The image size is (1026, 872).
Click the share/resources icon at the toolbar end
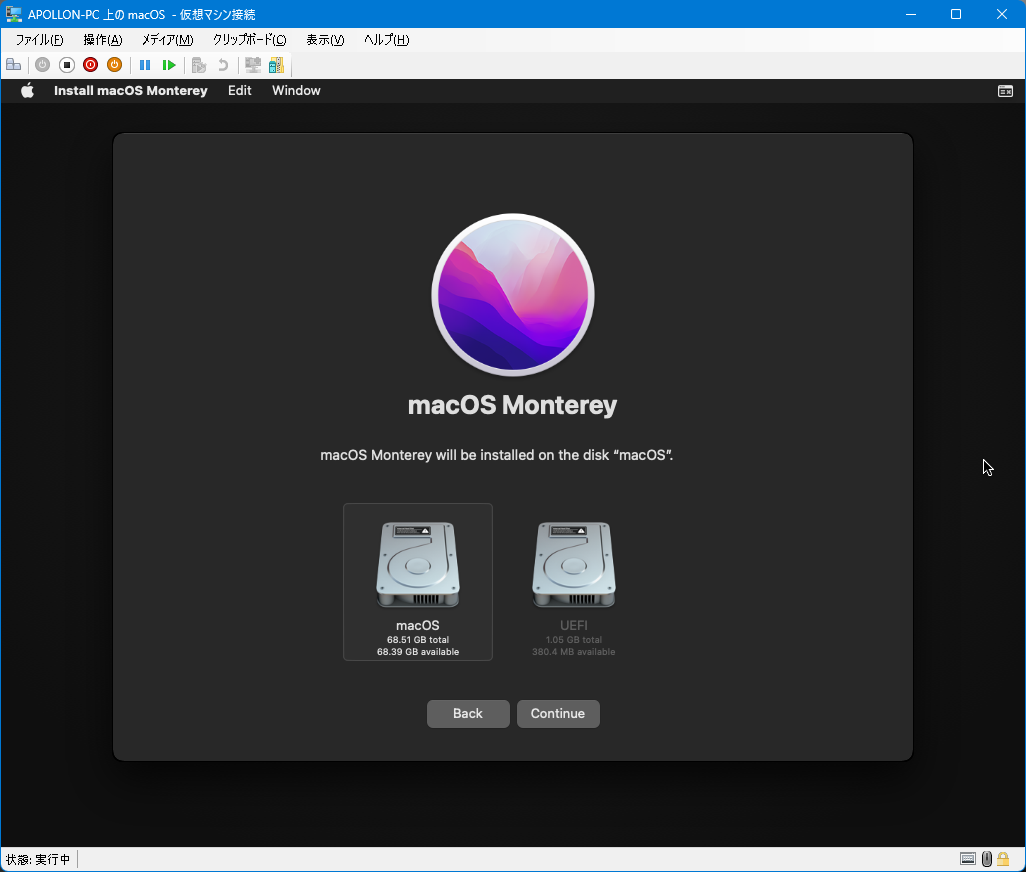pos(276,65)
